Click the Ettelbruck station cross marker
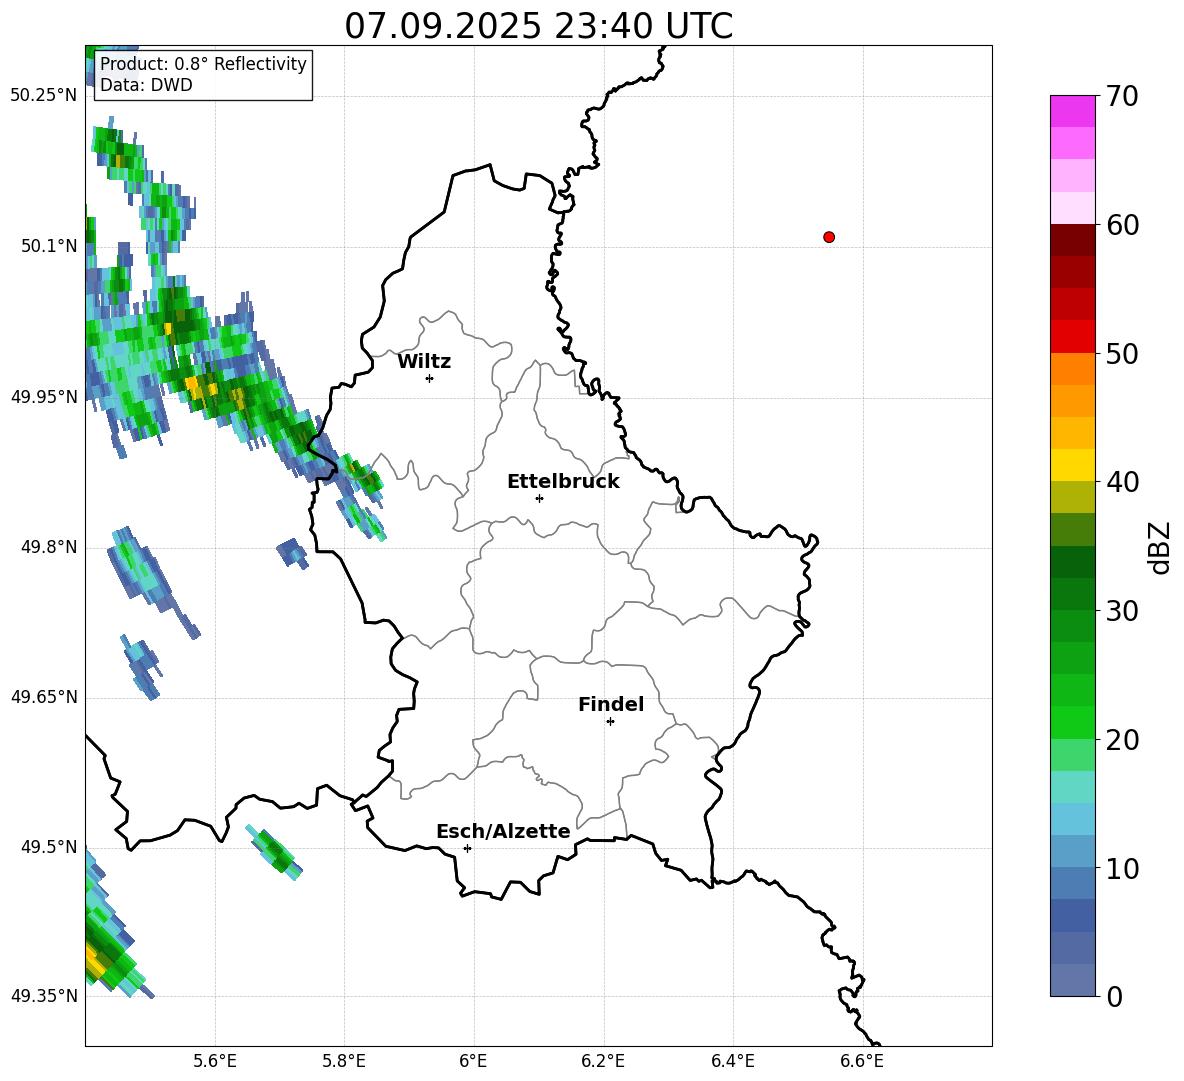The width and height of the screenshot is (1184, 1081). pyautogui.click(x=539, y=498)
